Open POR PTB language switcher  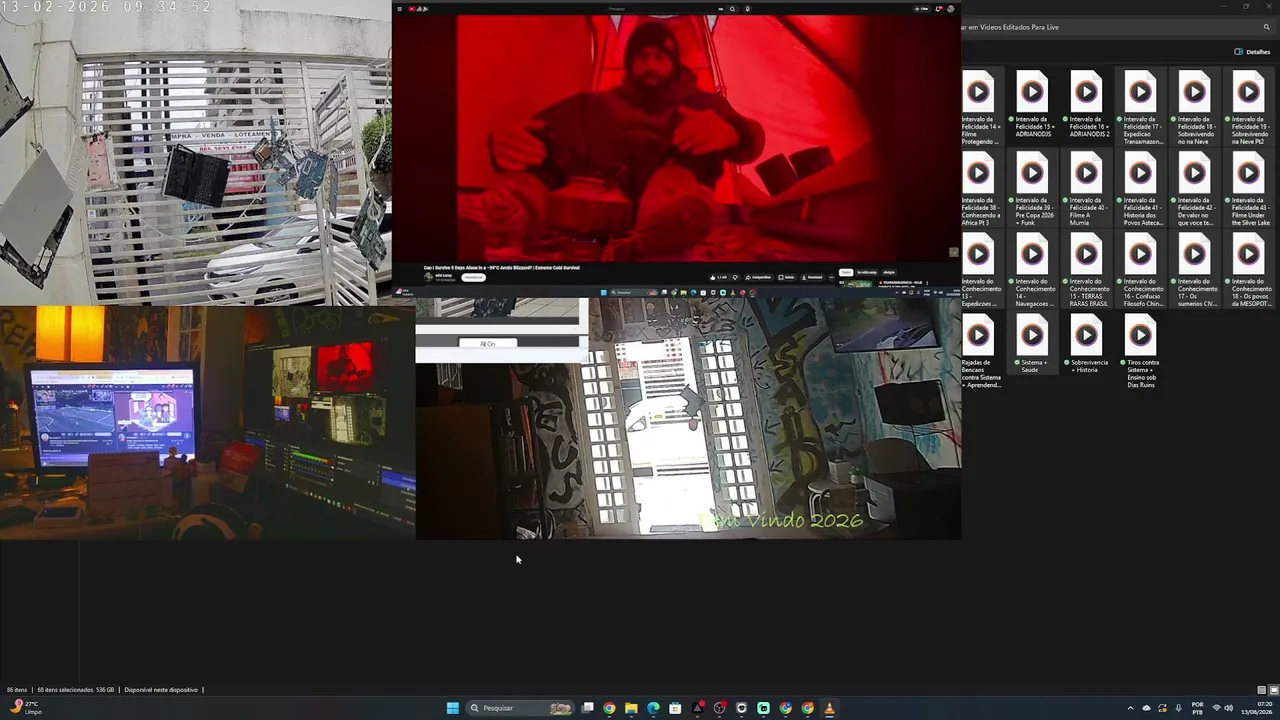1198,708
